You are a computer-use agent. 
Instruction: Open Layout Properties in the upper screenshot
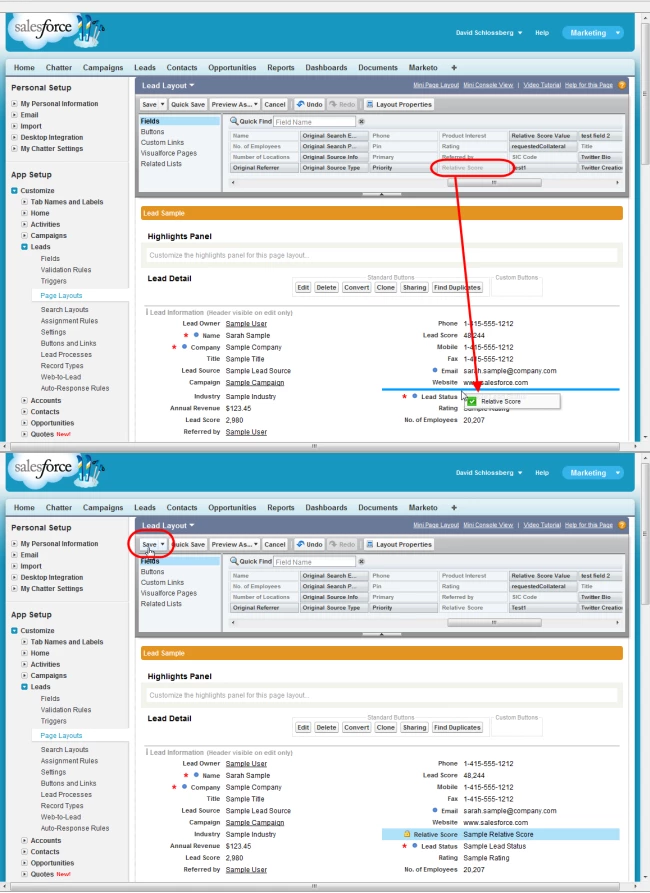coord(399,104)
